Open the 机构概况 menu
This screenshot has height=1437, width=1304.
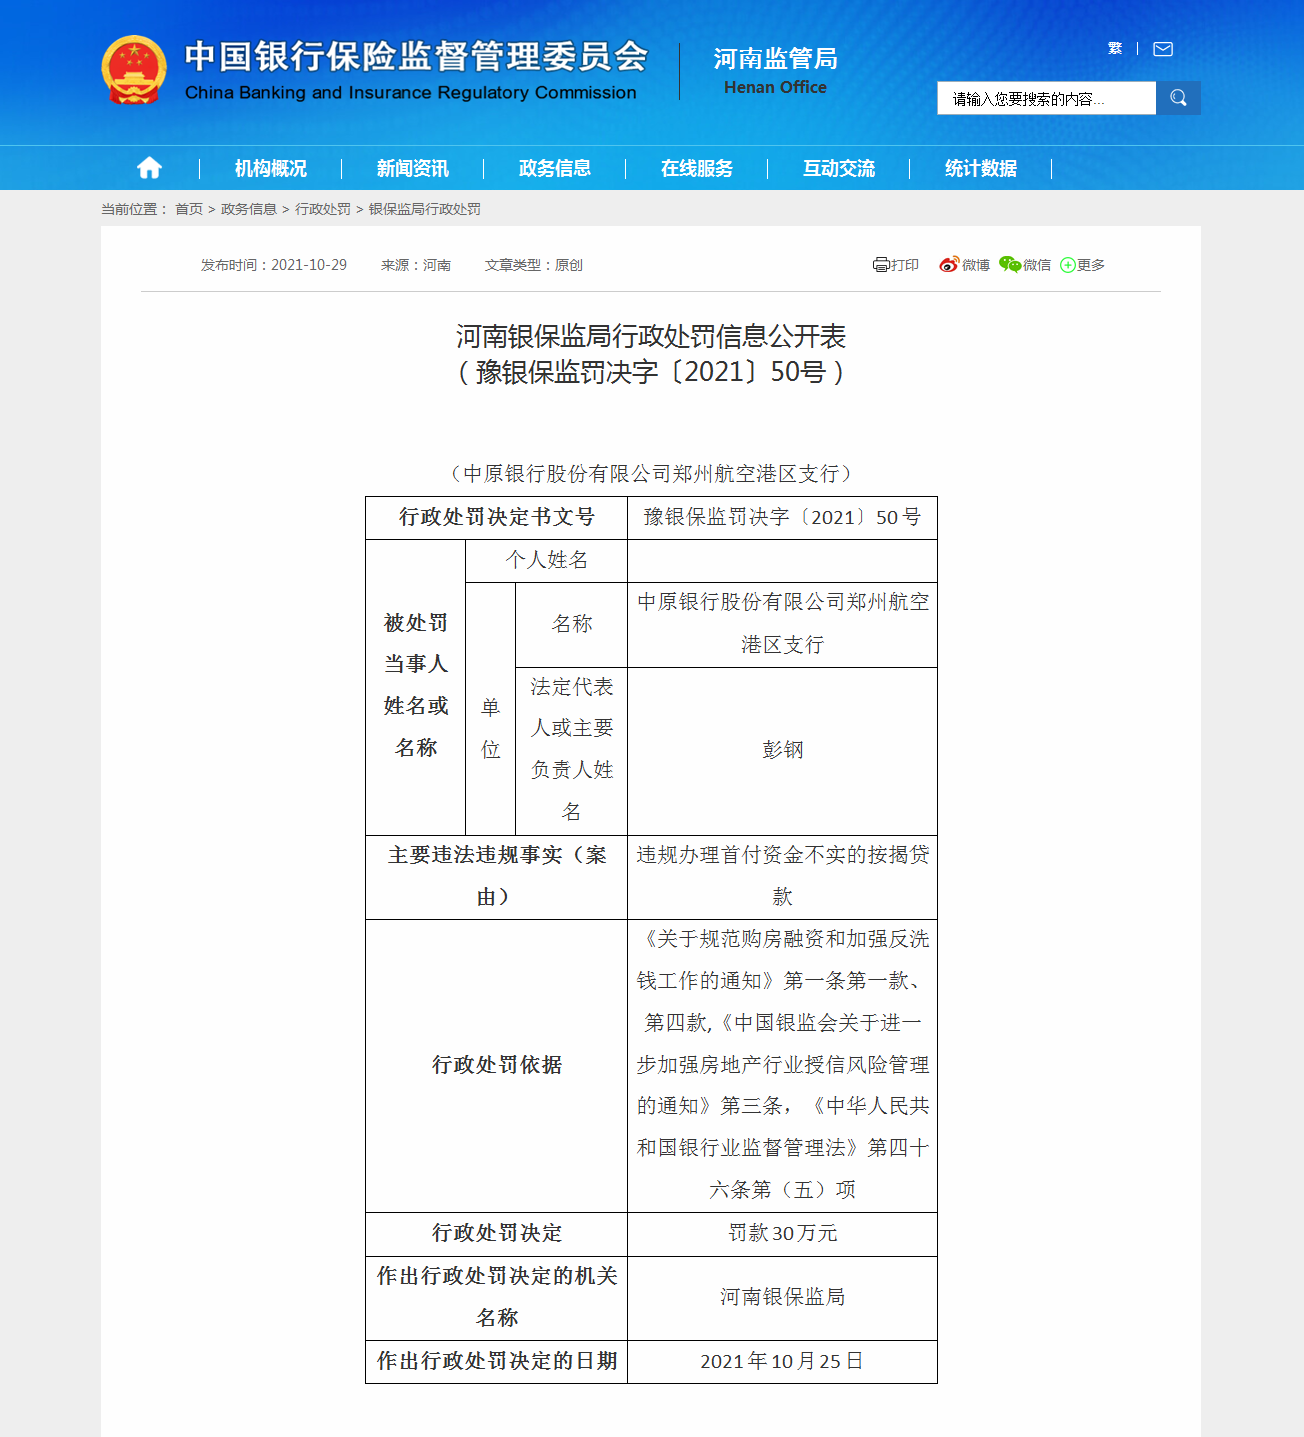click(271, 168)
